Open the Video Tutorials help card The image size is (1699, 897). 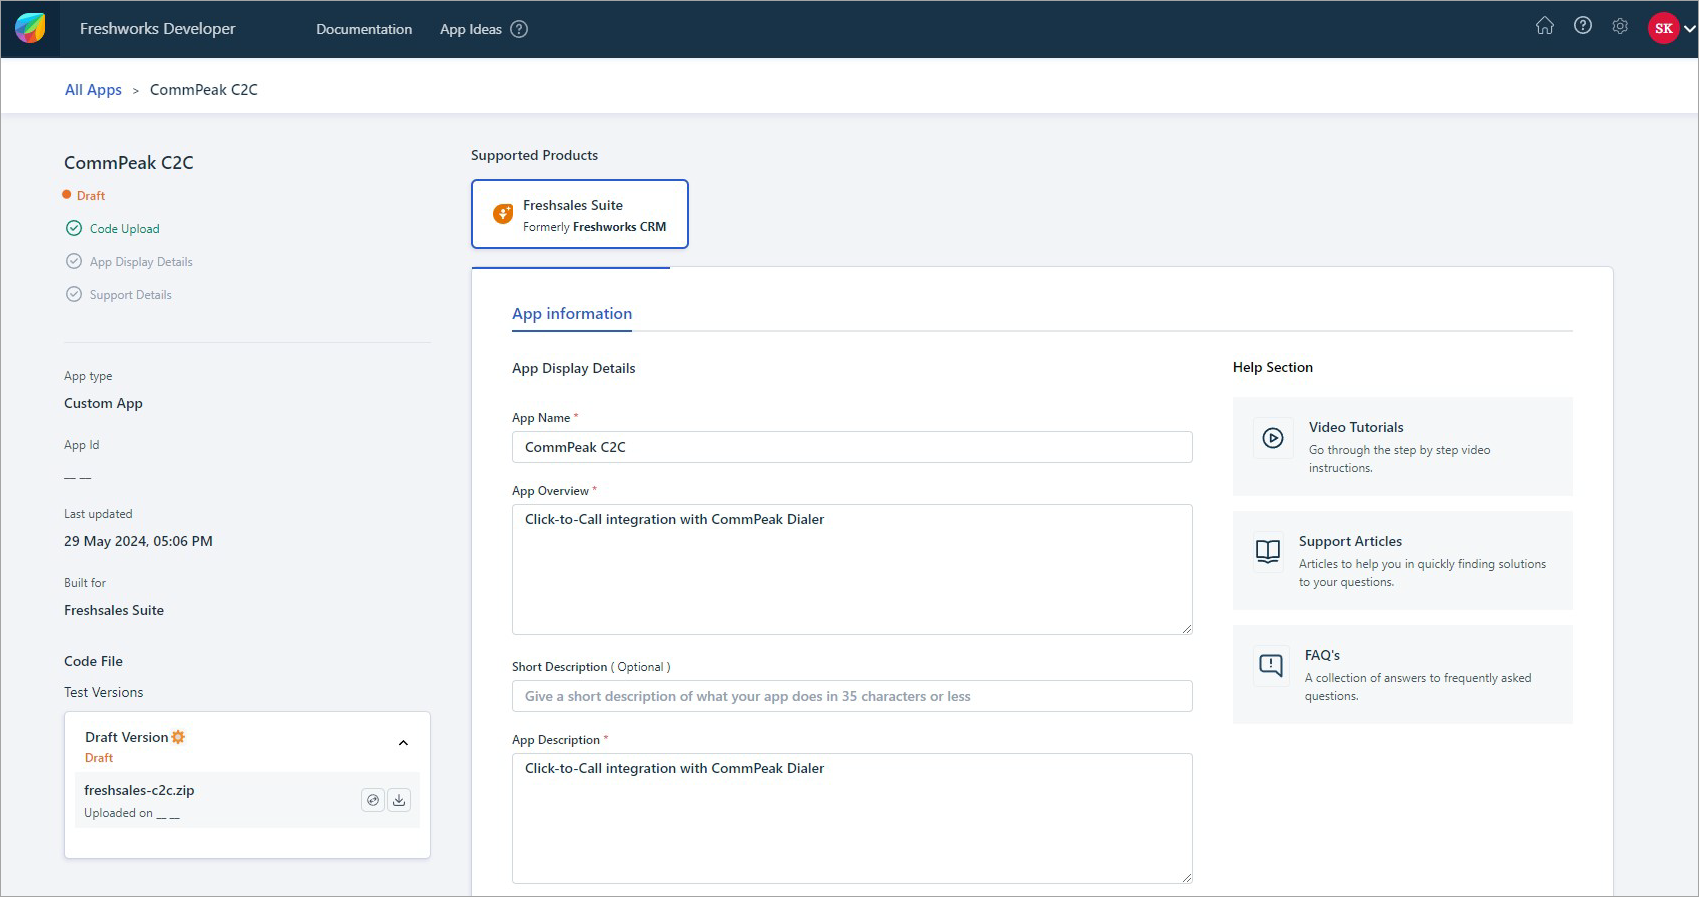click(x=1403, y=446)
